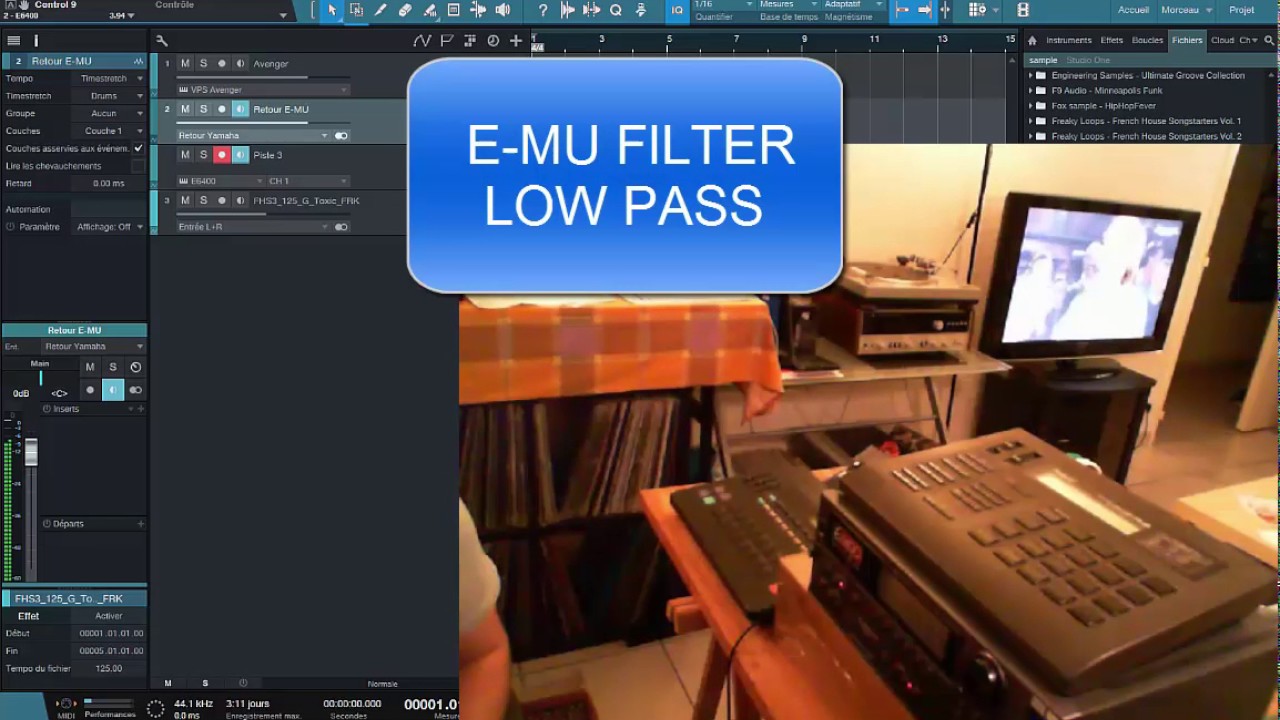The height and width of the screenshot is (720, 1280).
Task: Select the Eraser tool
Action: pyautogui.click(x=405, y=10)
